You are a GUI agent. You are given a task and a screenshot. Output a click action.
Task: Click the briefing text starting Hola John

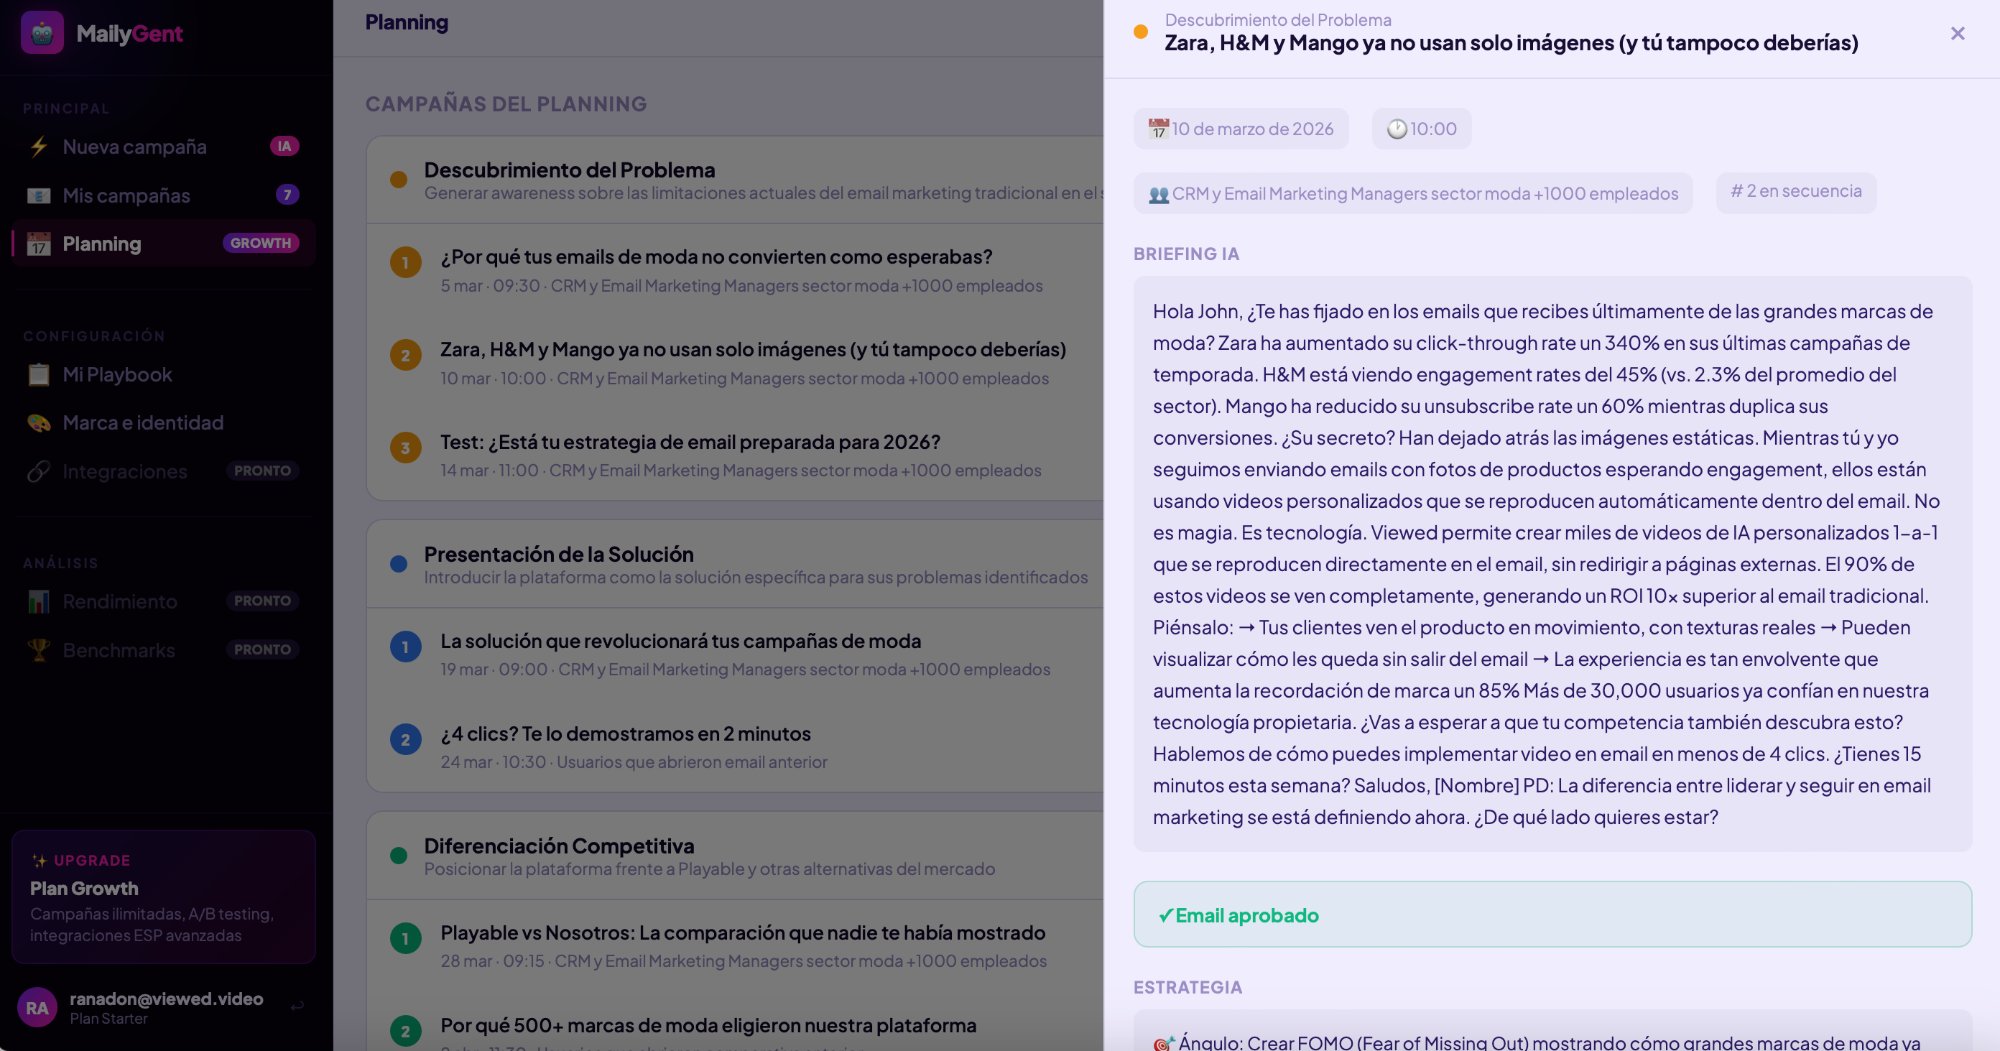(x=1552, y=564)
